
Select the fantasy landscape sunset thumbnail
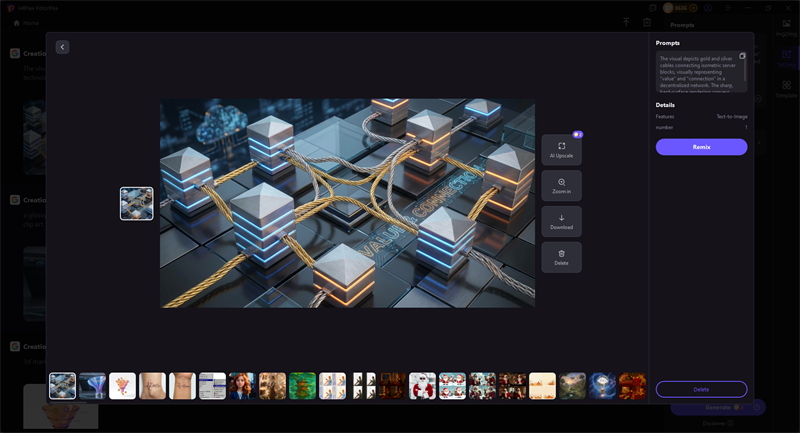coord(572,386)
